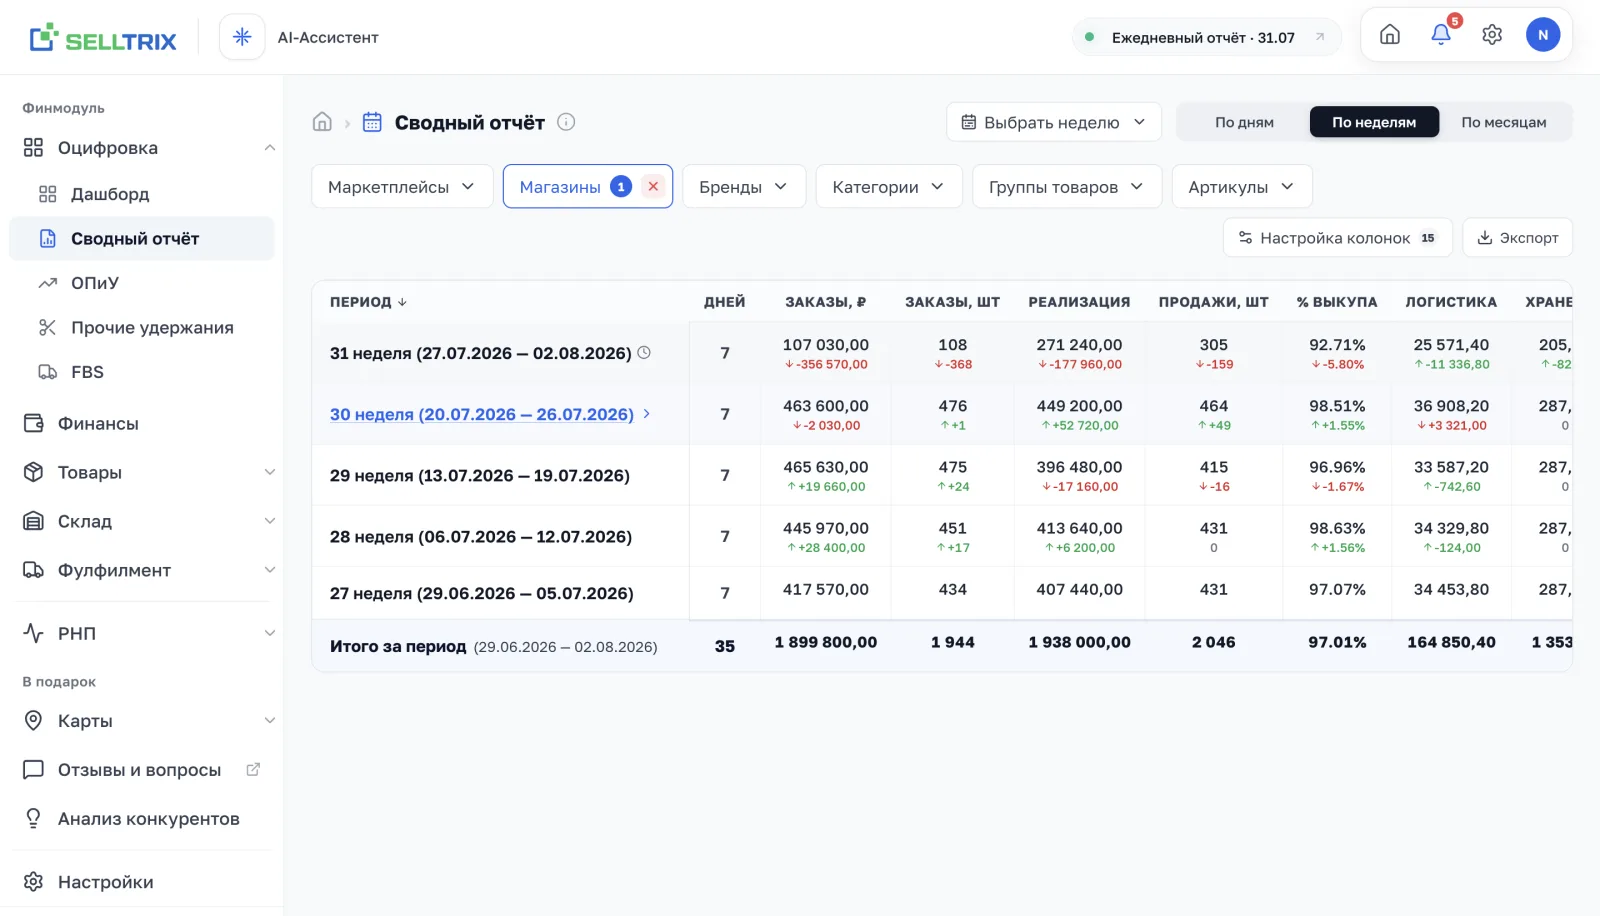Click info icon next to Сводный отчёт
Image resolution: width=1600 pixels, height=916 pixels.
(566, 122)
